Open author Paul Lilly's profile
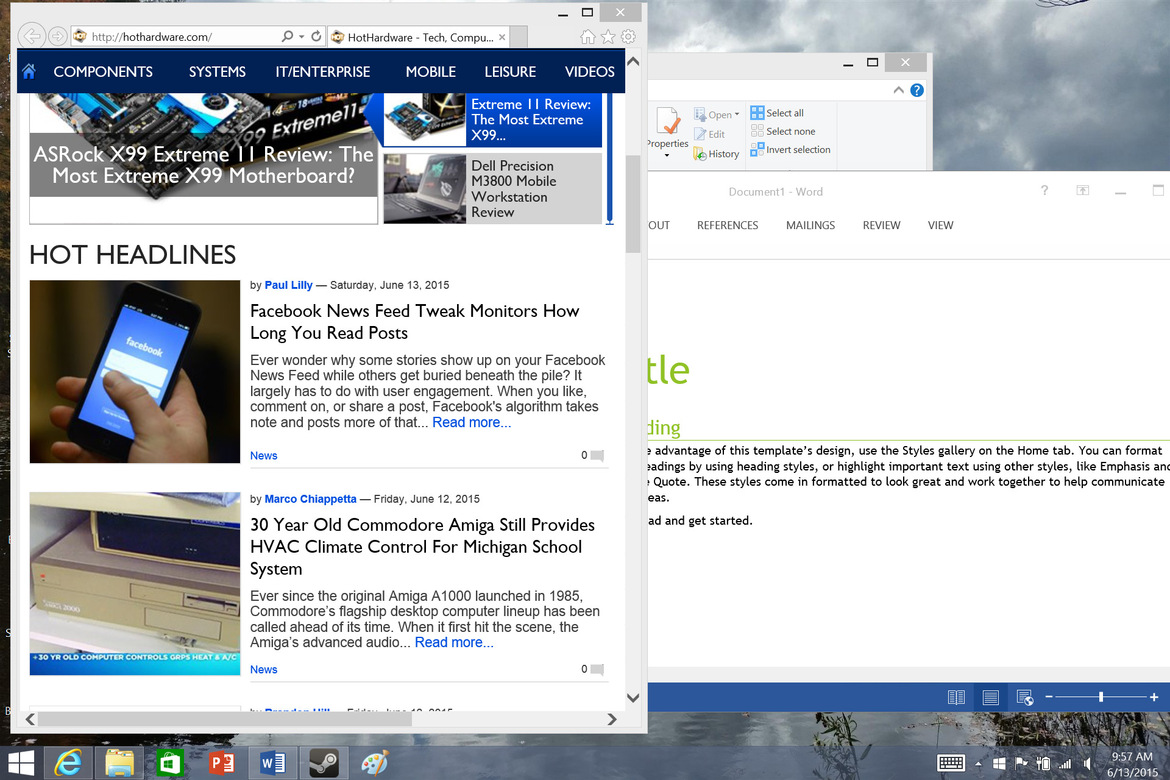The image size is (1170, 780). click(288, 285)
